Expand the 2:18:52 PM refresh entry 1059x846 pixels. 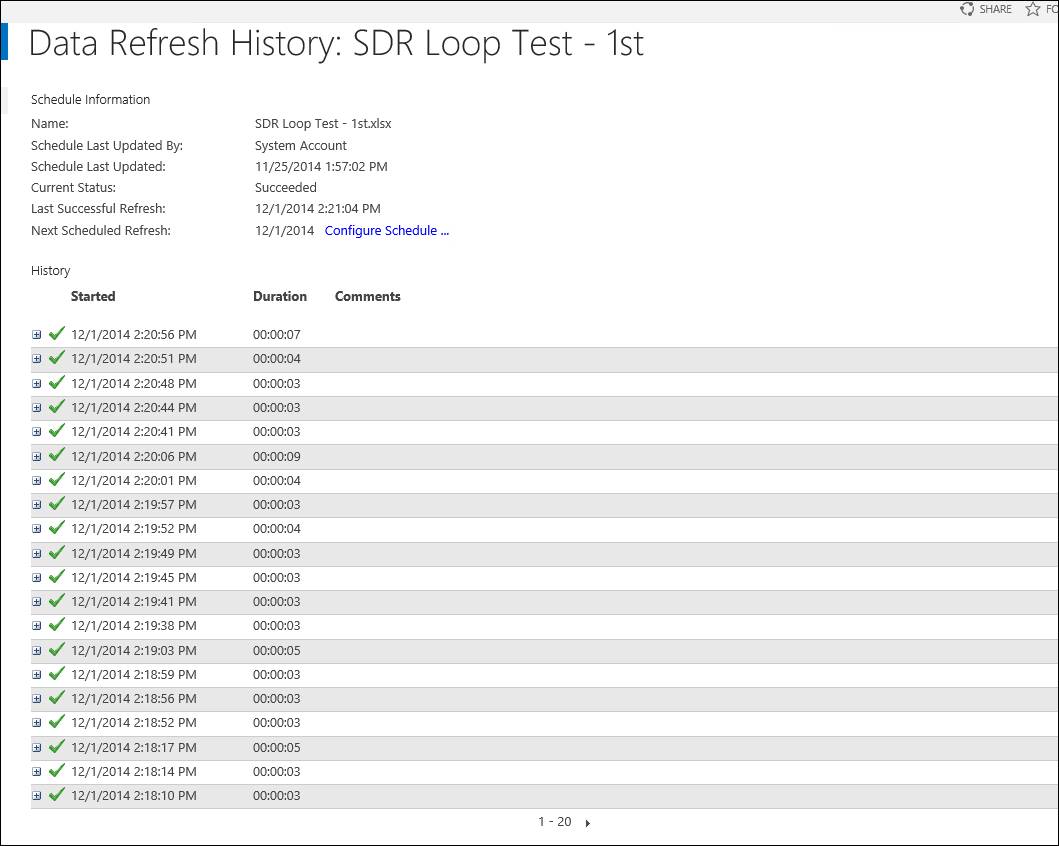click(x=36, y=723)
